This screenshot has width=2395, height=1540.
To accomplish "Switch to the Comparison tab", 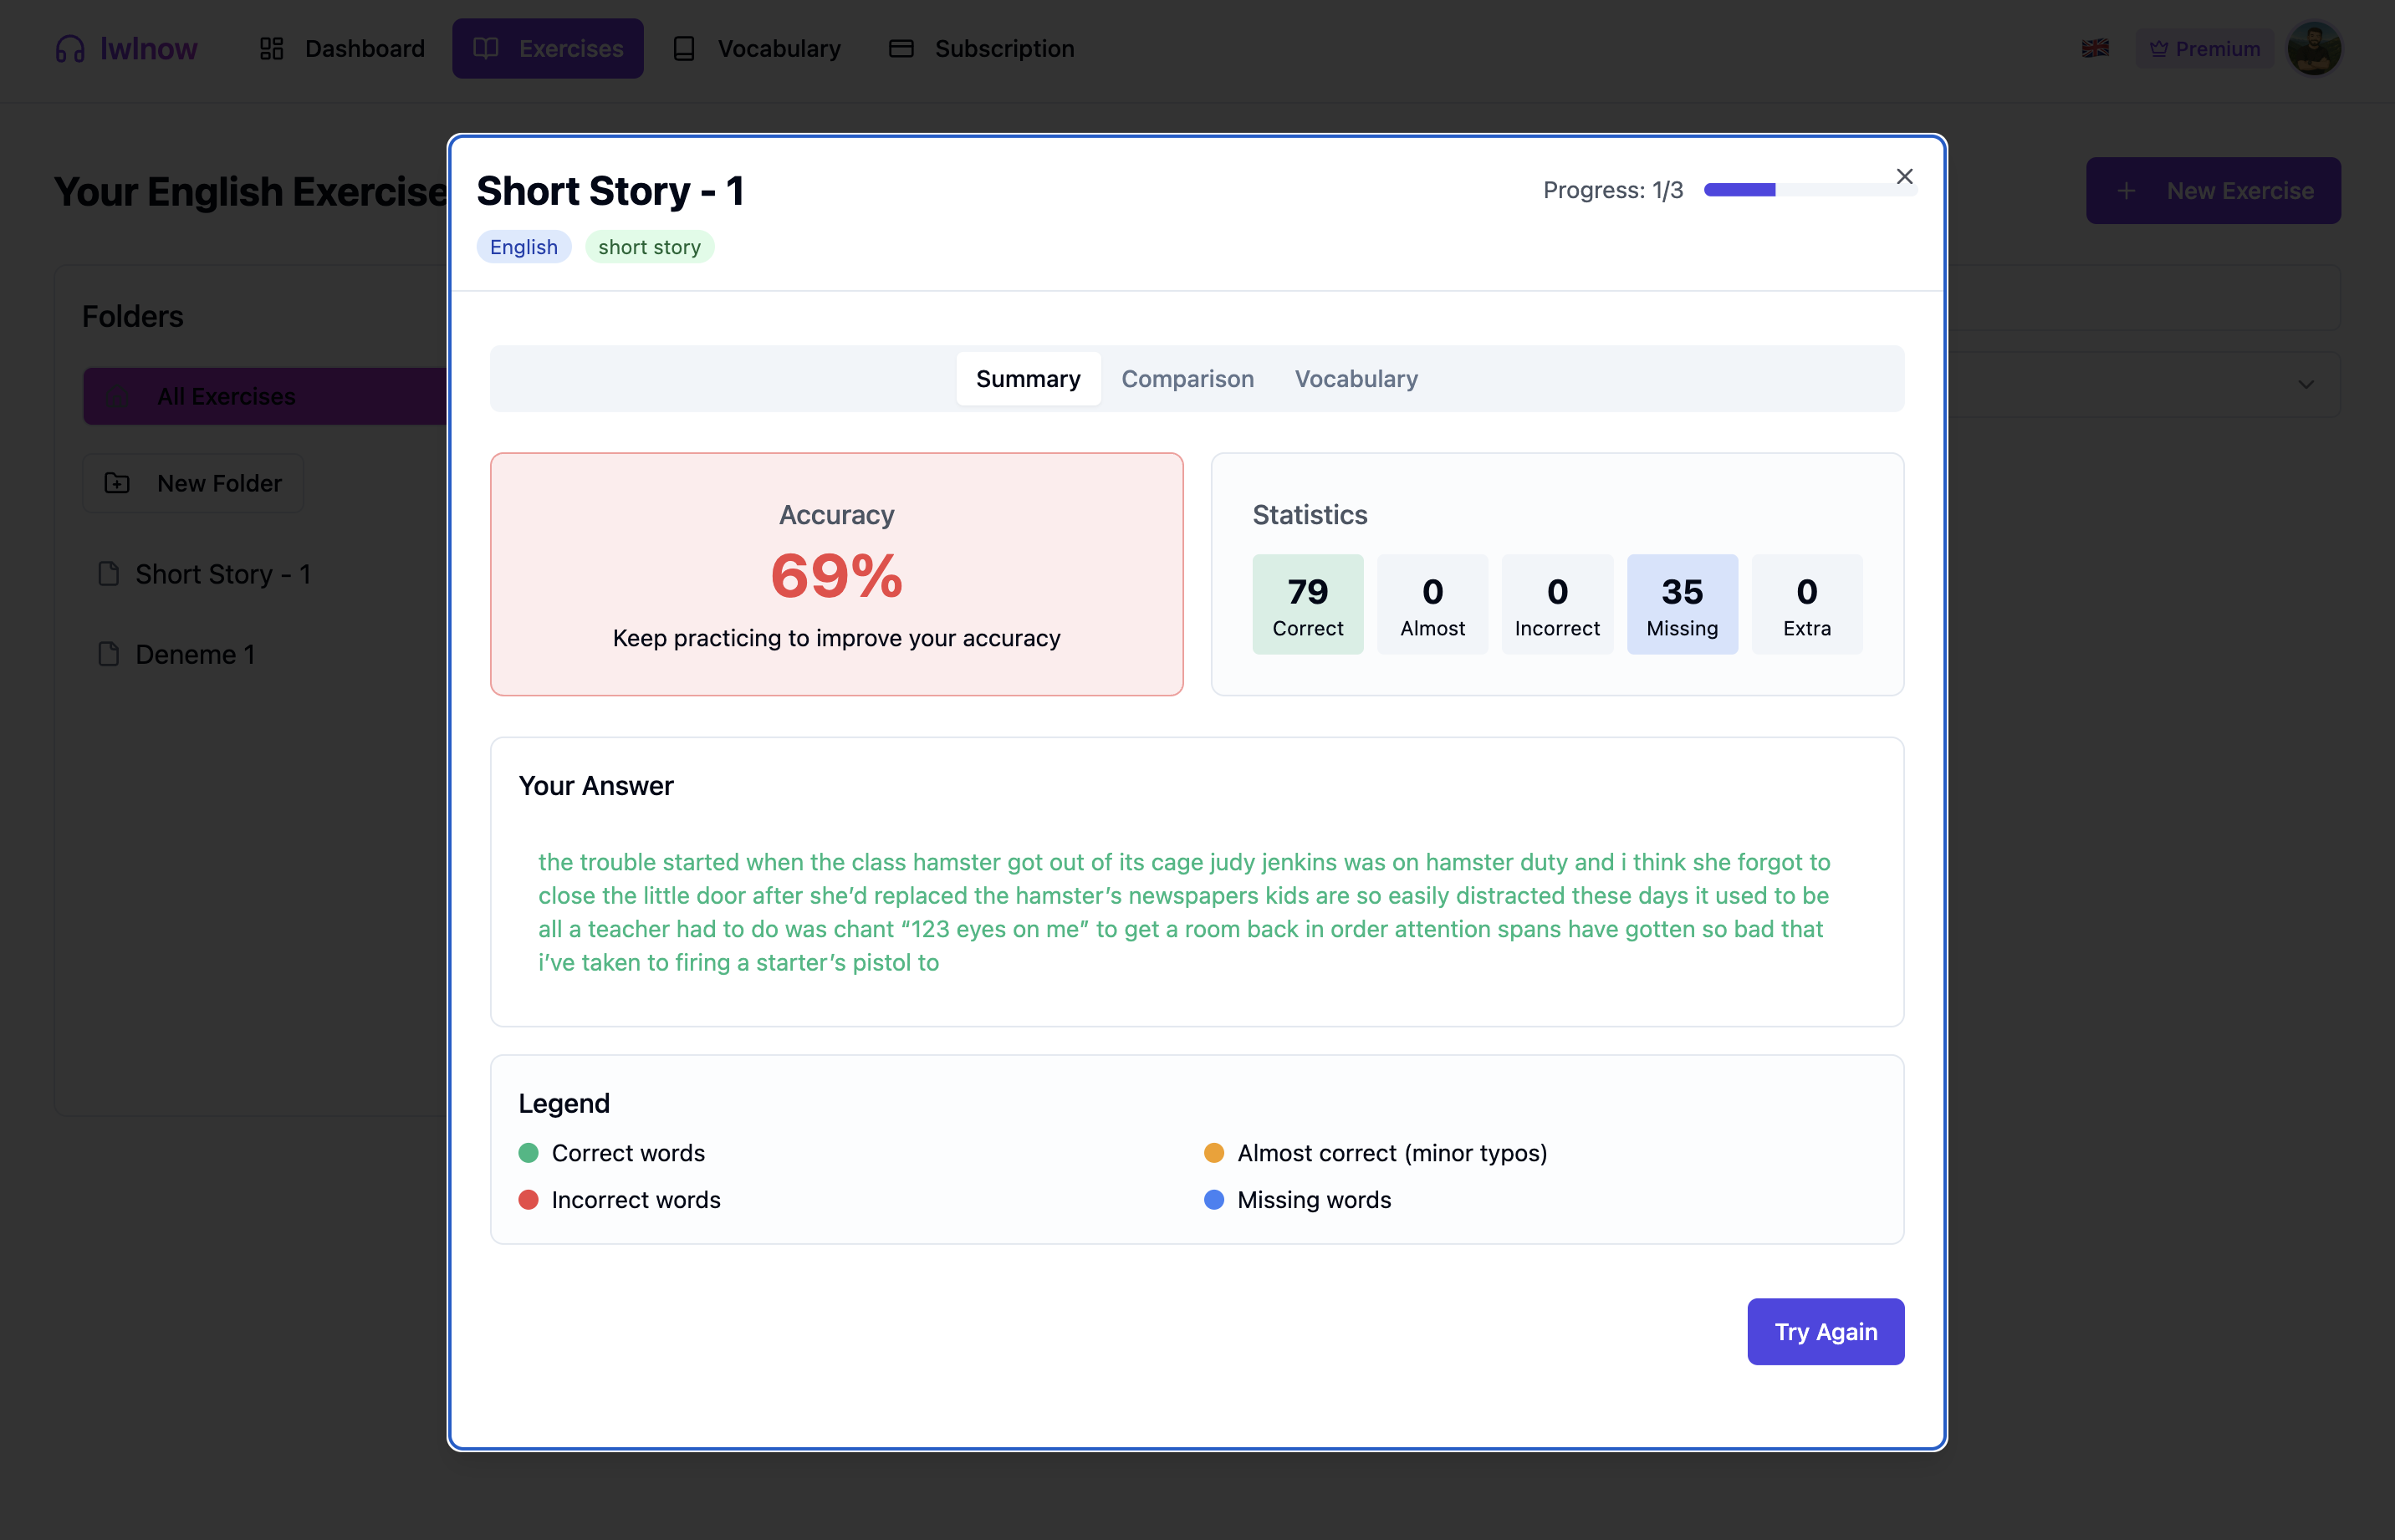I will click(1187, 379).
